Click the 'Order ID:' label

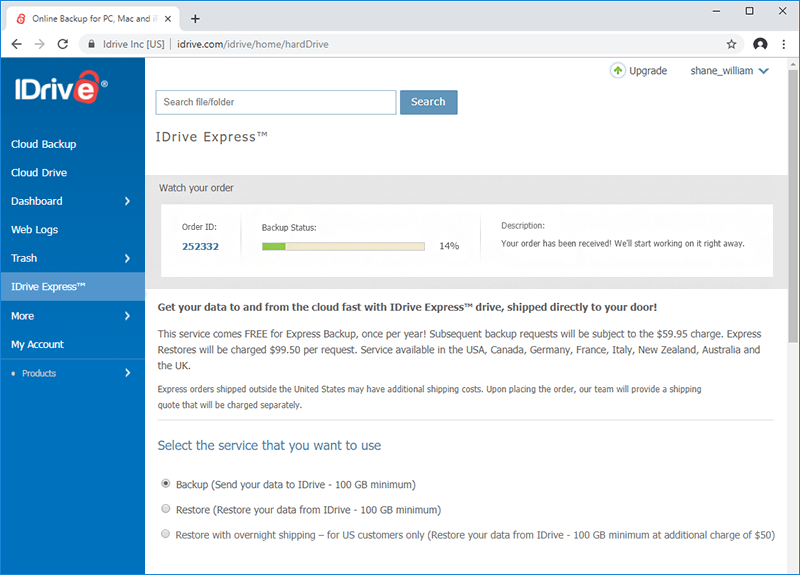click(x=199, y=227)
